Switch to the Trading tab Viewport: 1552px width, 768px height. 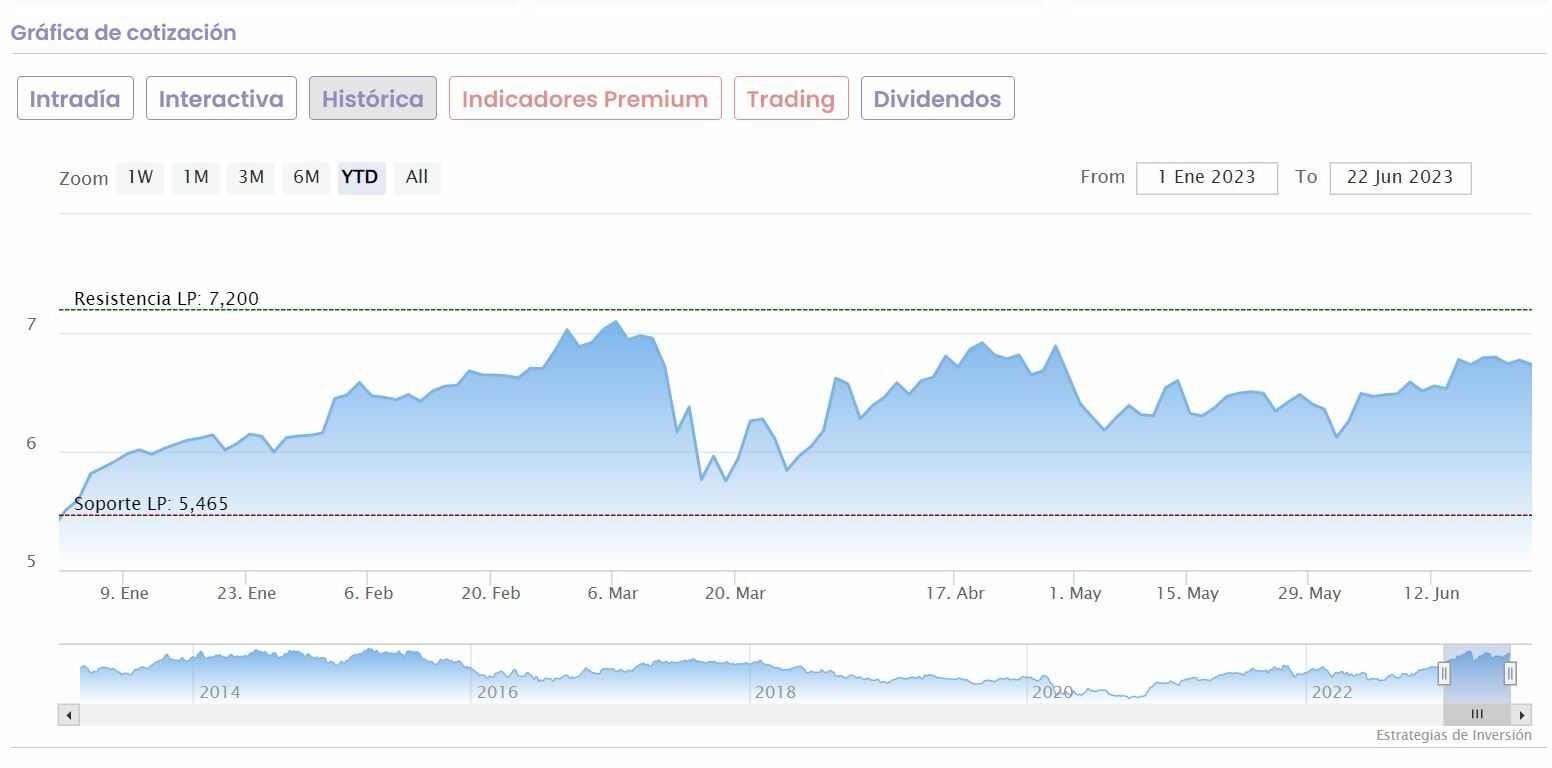[x=791, y=99]
